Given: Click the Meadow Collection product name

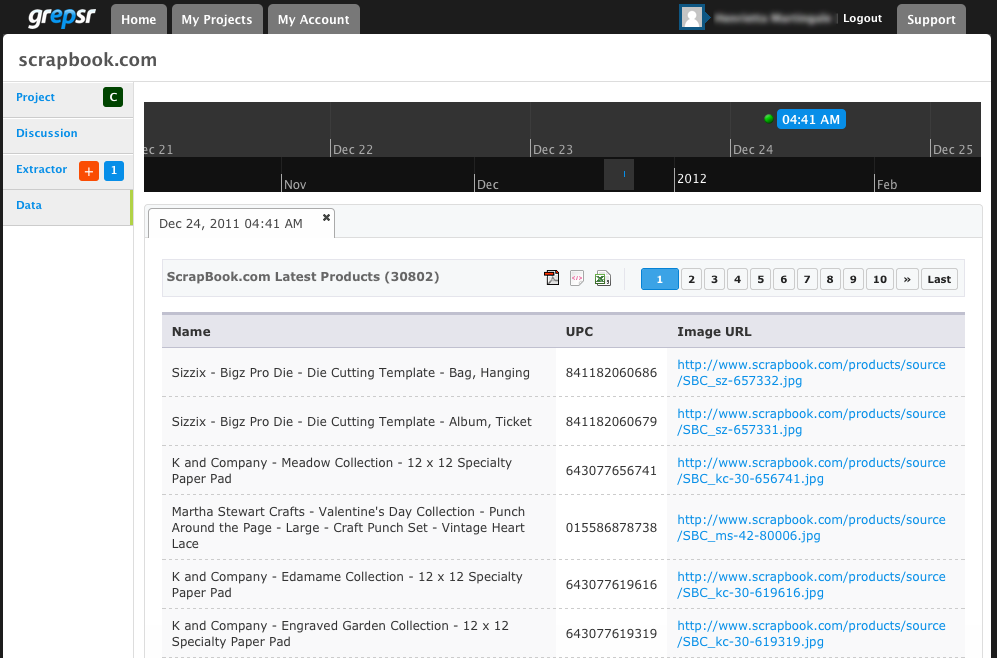Looking at the screenshot, I should pyautogui.click(x=341, y=470).
